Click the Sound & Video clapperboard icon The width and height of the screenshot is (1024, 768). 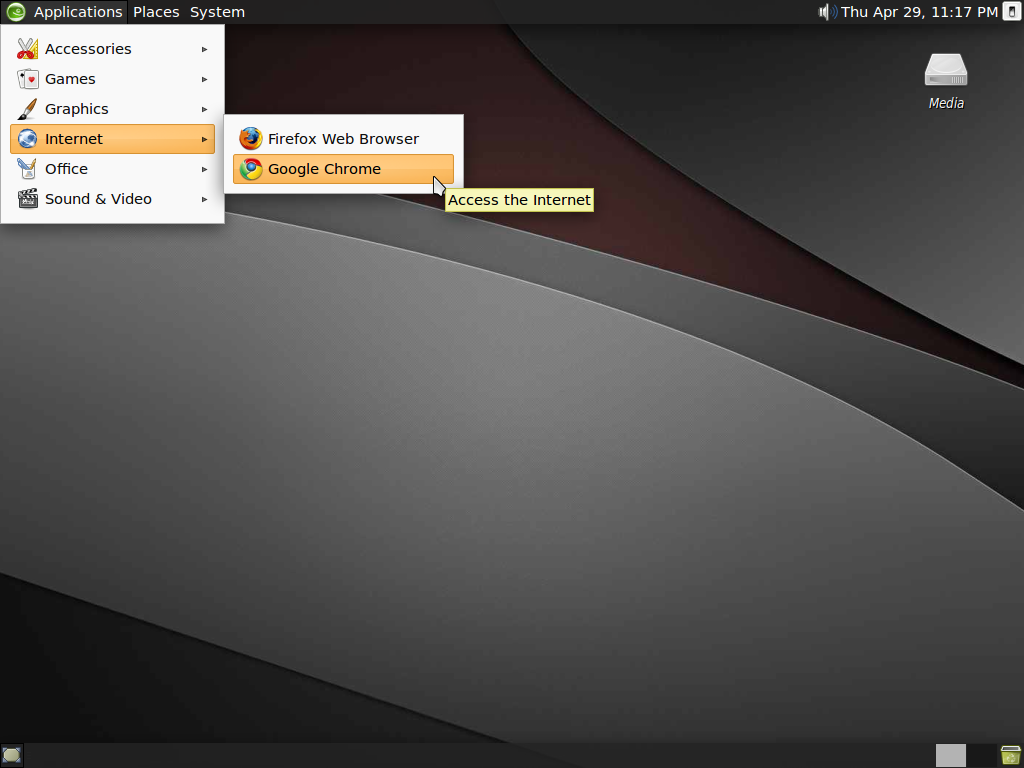click(27, 199)
